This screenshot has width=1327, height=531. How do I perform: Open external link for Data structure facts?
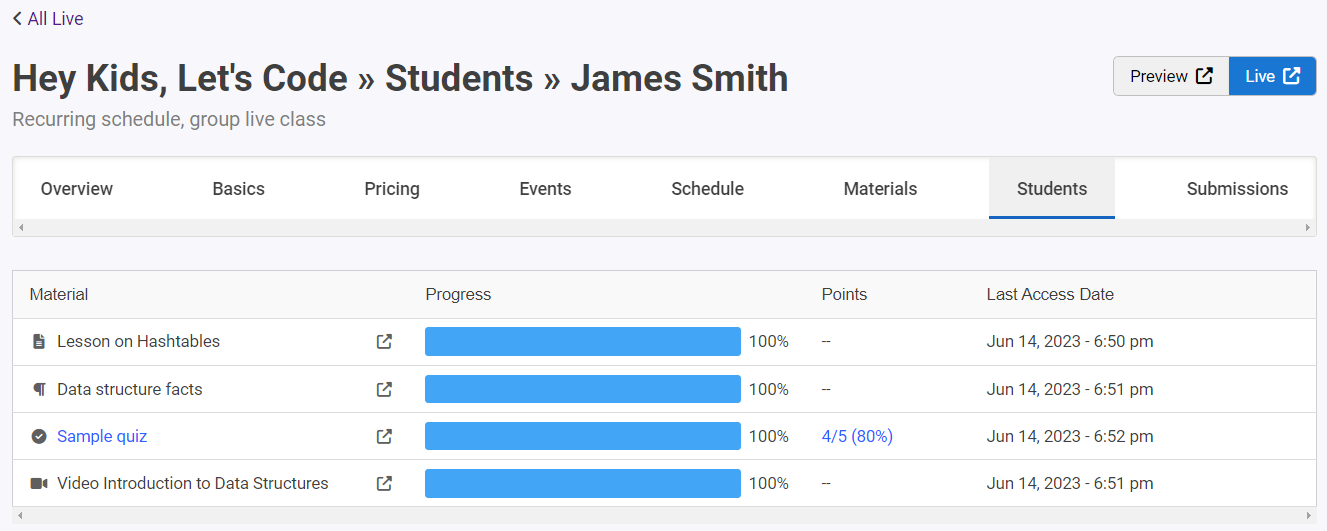tap(384, 389)
